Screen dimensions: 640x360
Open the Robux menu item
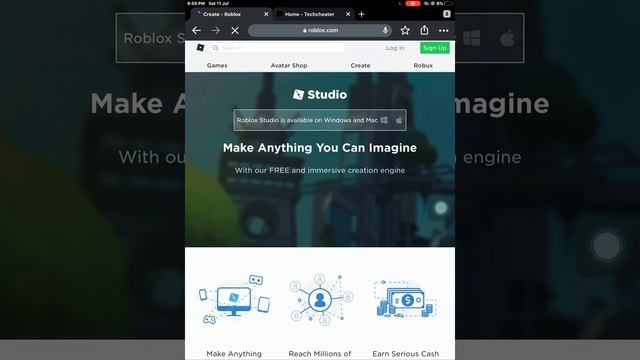click(x=423, y=65)
